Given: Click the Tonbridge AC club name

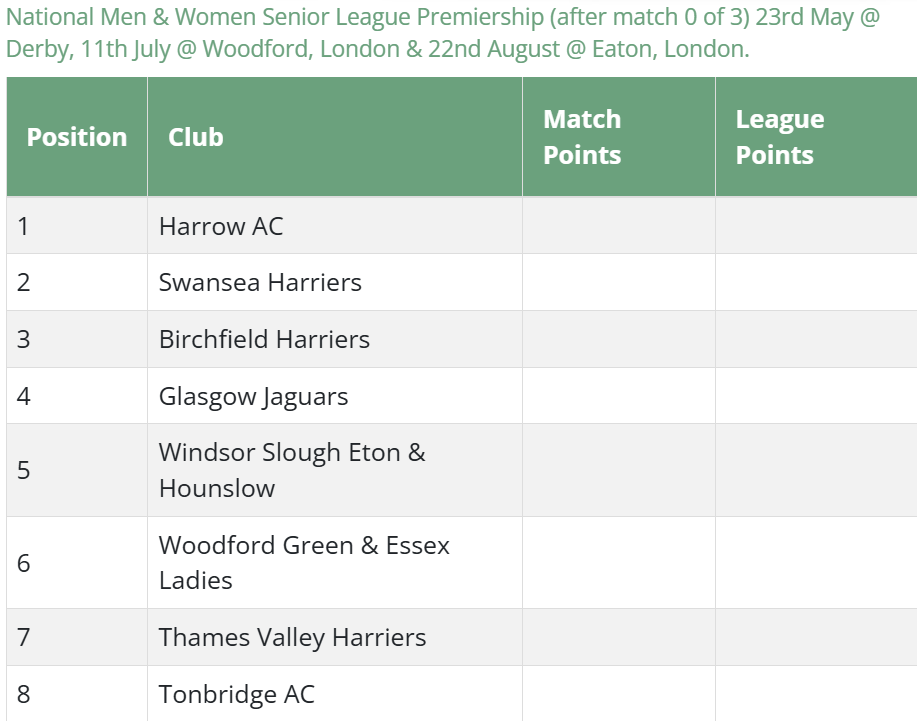Looking at the screenshot, I should point(237,694).
